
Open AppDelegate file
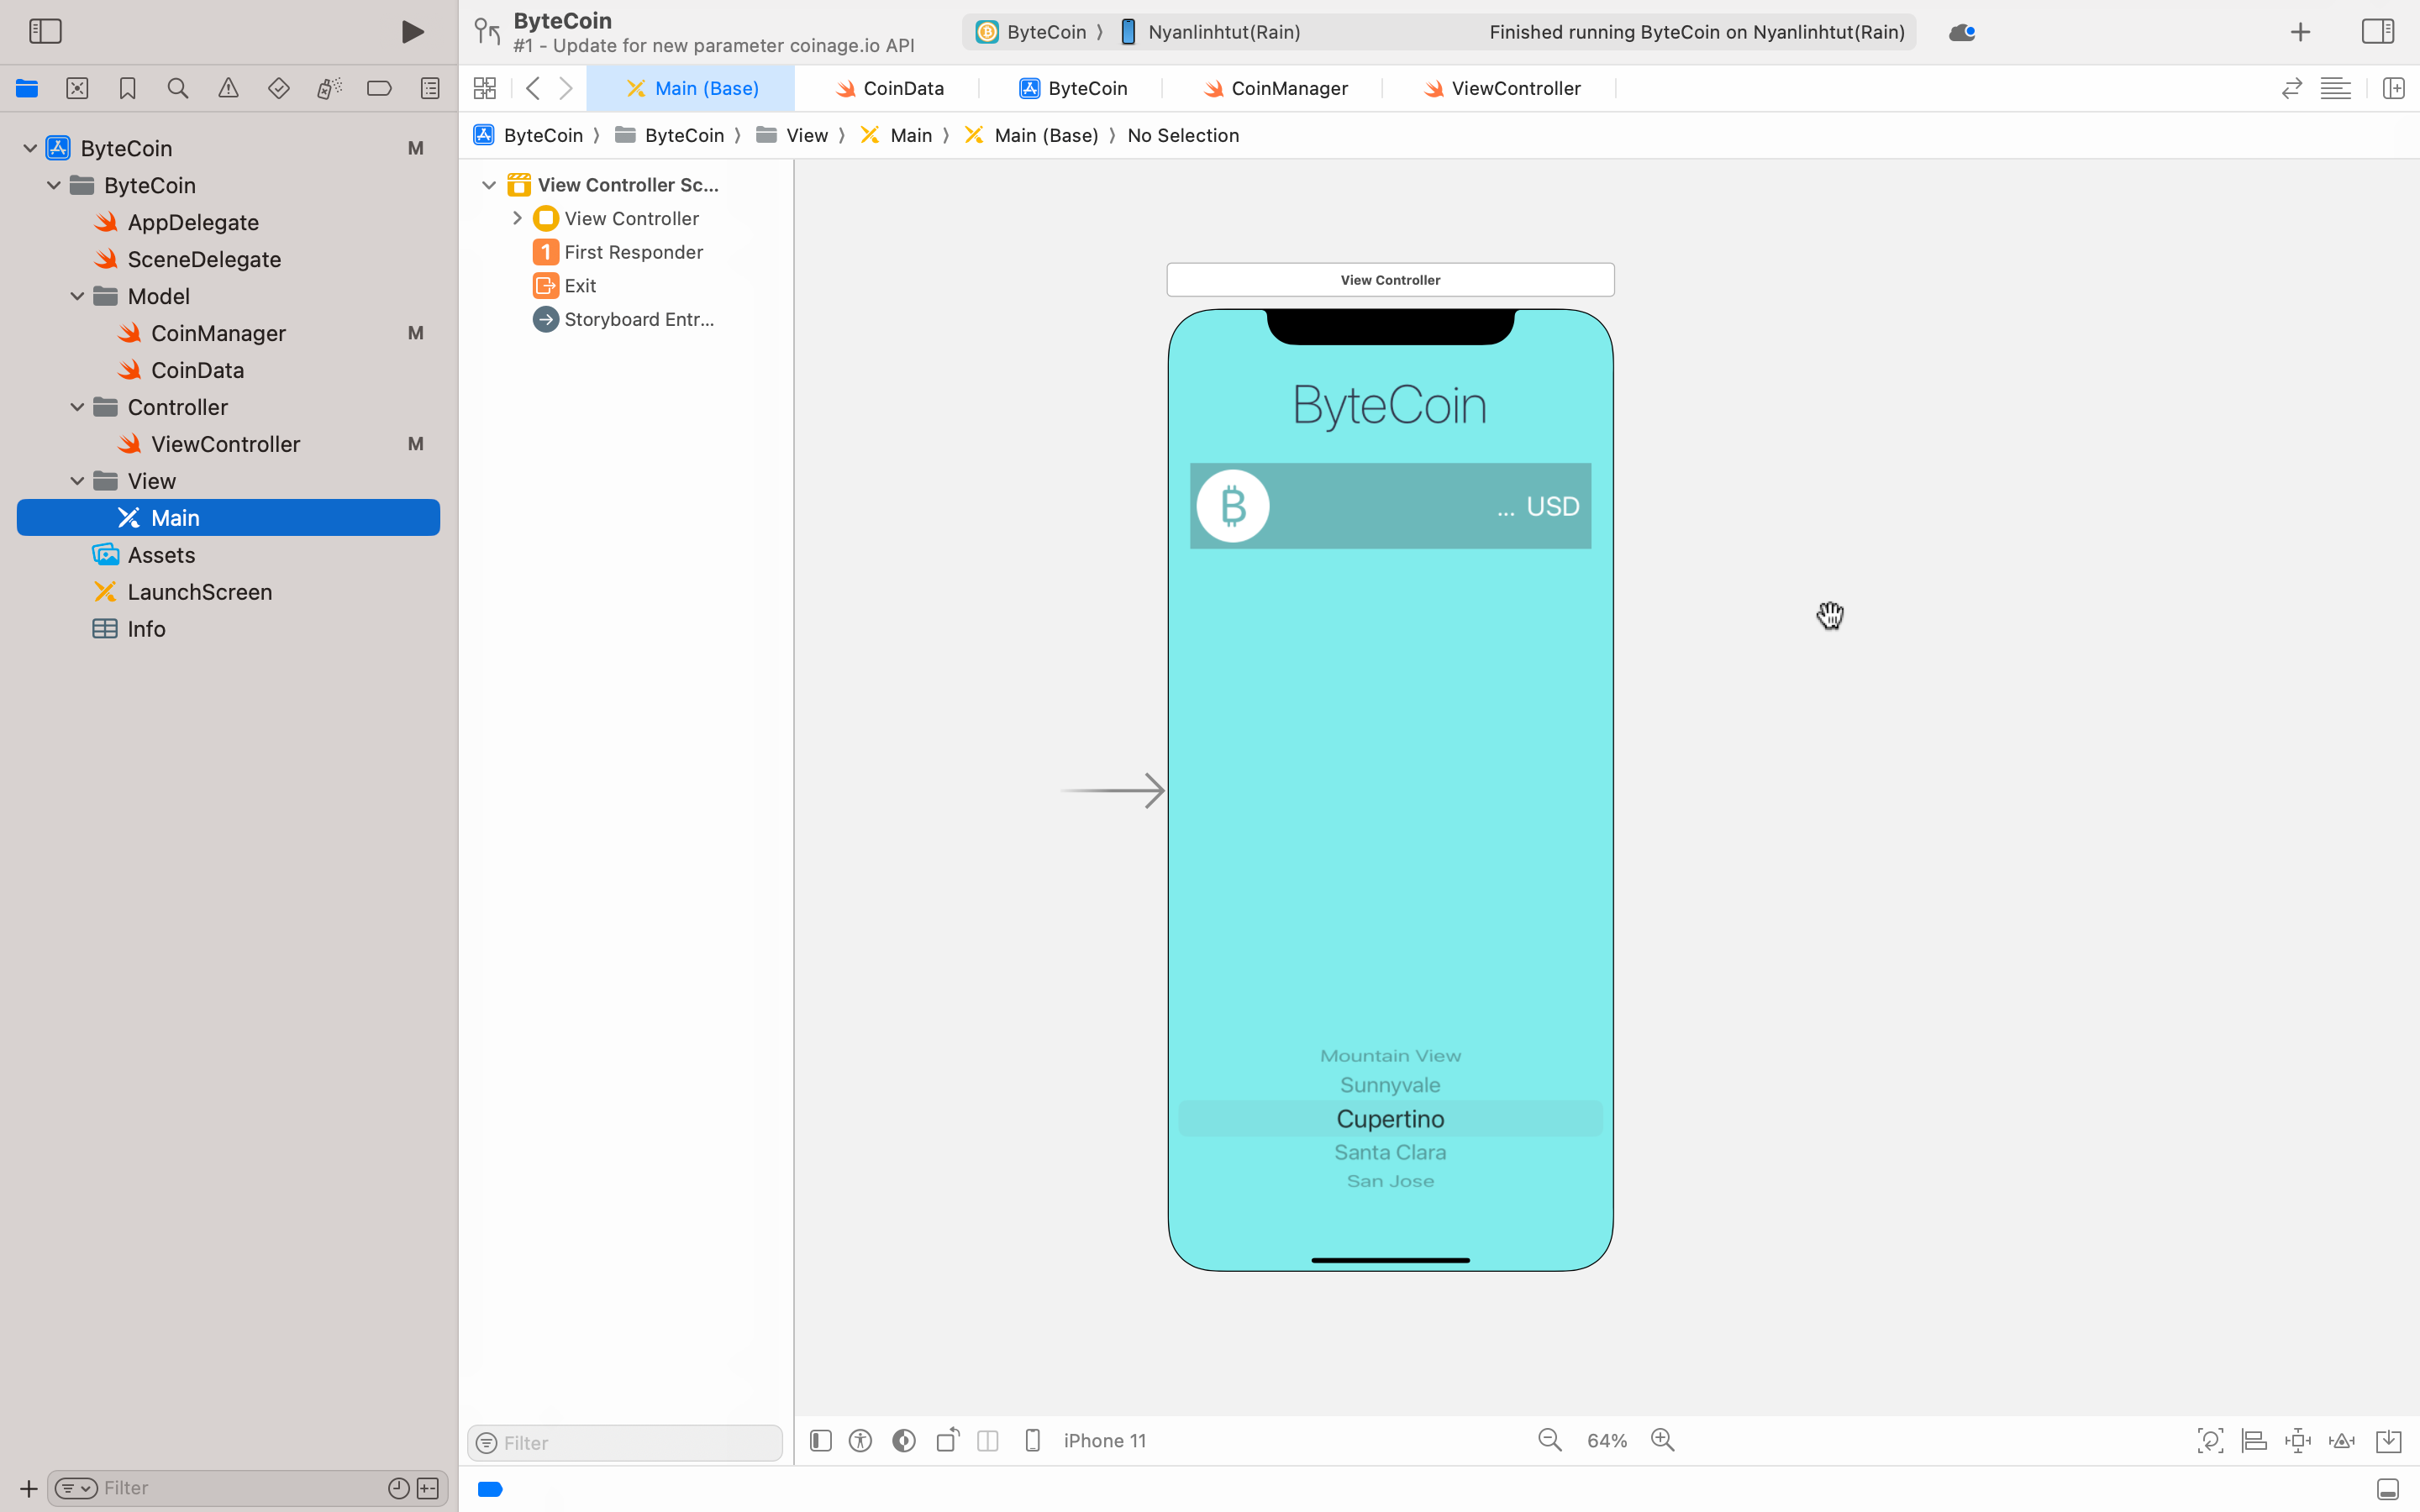193,222
